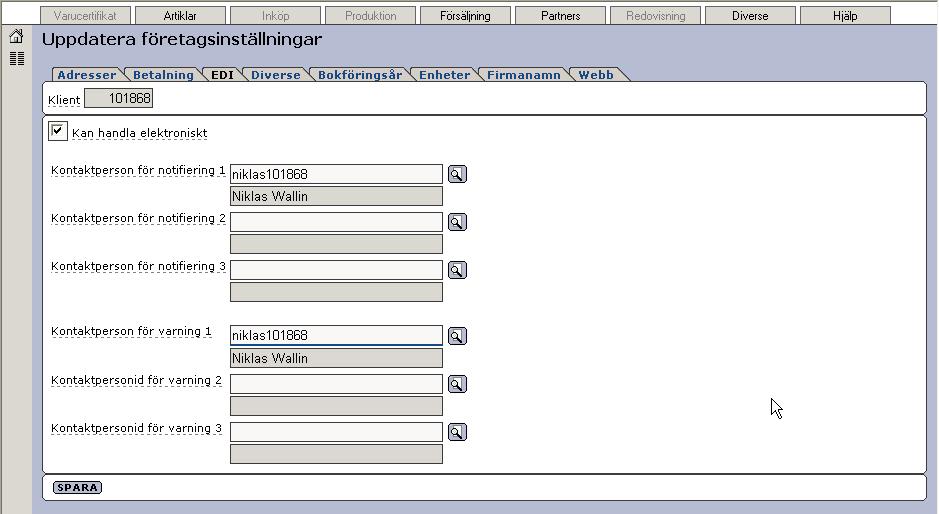Switch to the Bokföringsår tab
The image size is (939, 514).
point(359,75)
